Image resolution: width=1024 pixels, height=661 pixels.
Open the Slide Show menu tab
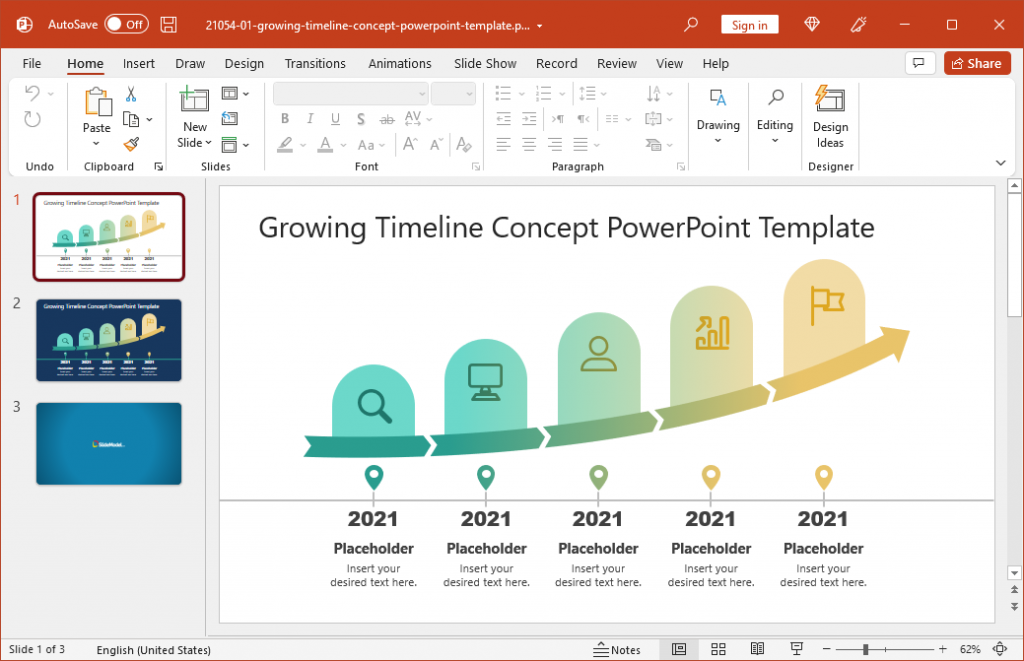[x=484, y=63]
